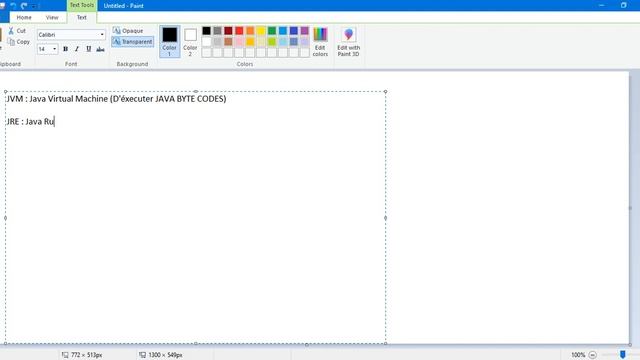
Task: Select Transparent background option
Action: click(x=133, y=42)
